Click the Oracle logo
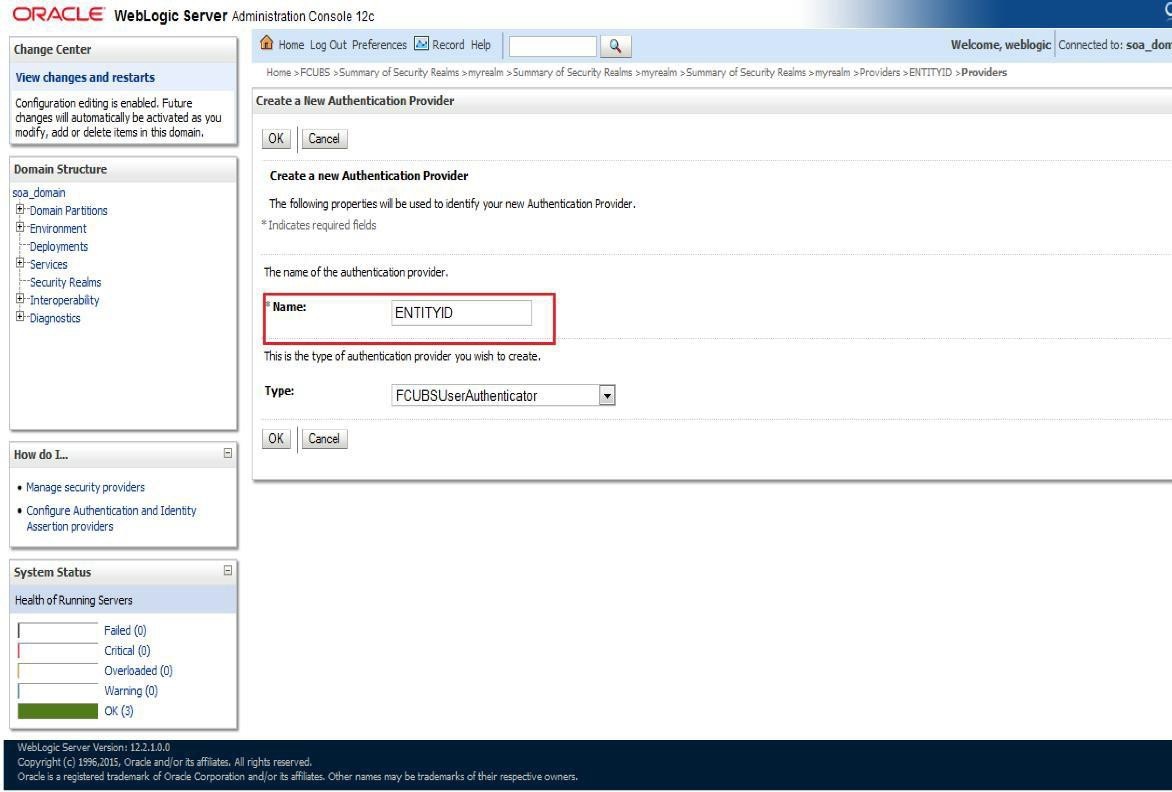The width and height of the screenshot is (1172, 792). pyautogui.click(x=58, y=14)
